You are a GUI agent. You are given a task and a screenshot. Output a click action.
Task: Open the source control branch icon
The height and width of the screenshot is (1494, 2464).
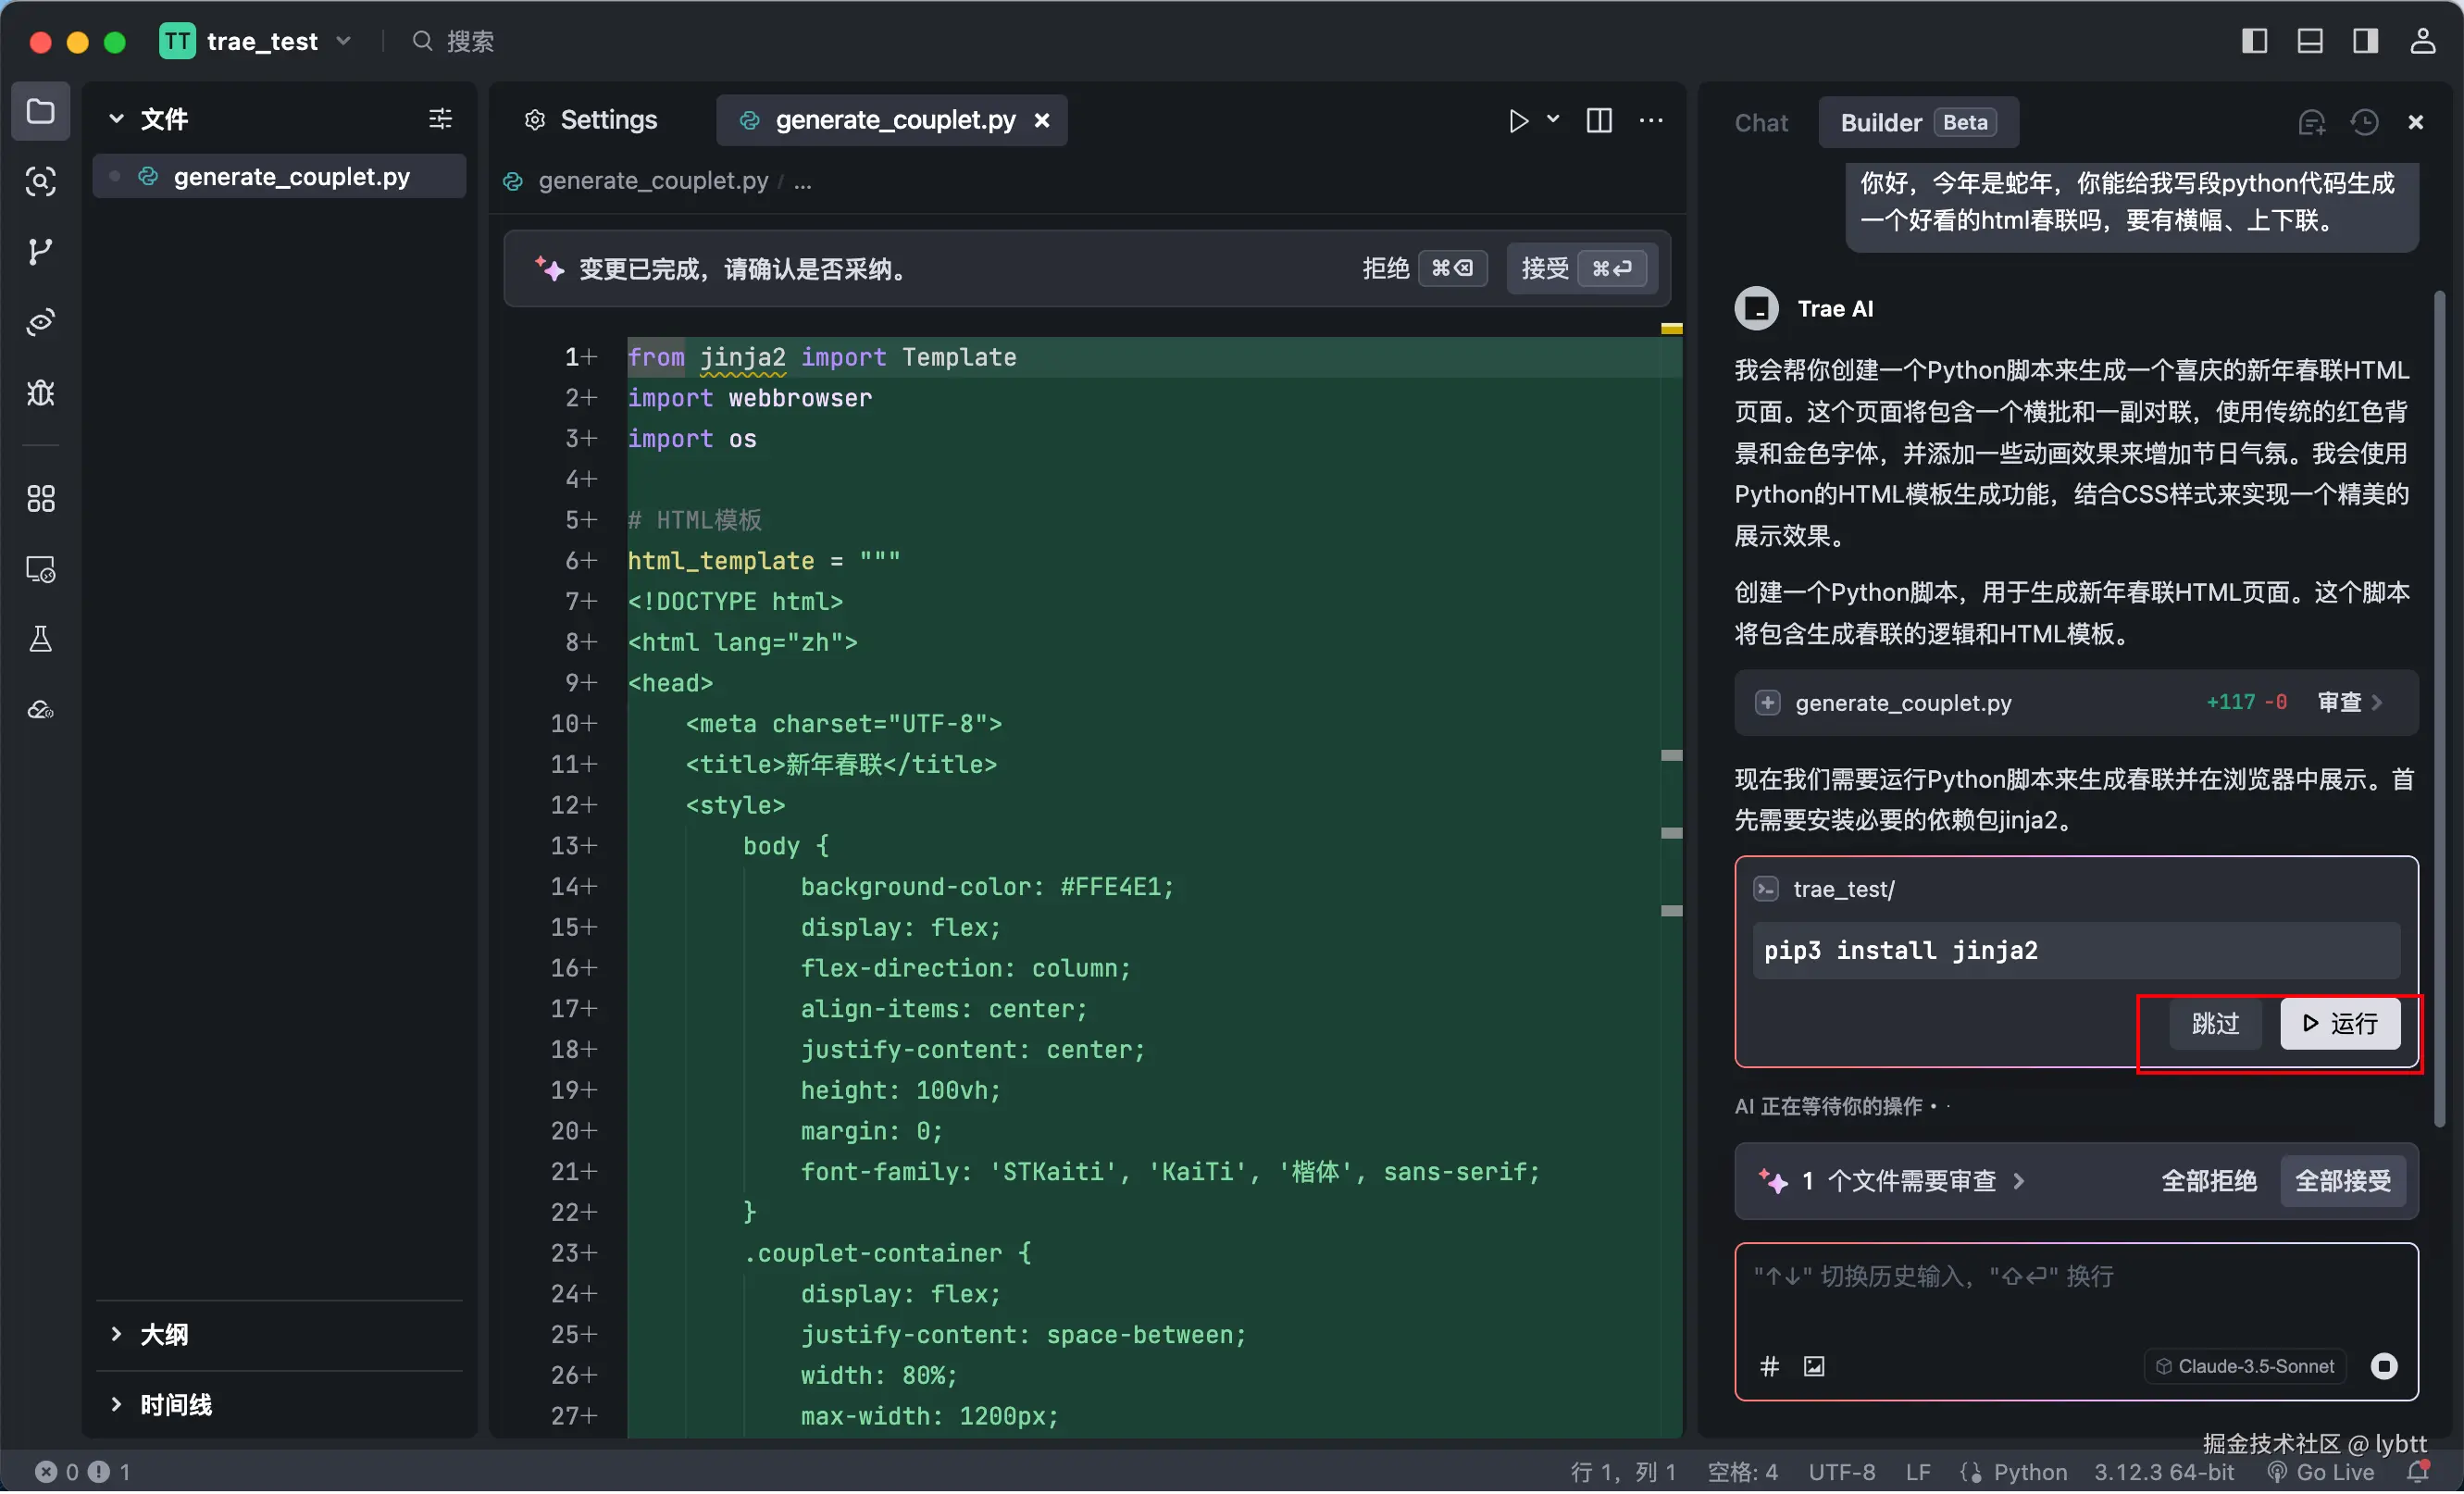[x=40, y=251]
